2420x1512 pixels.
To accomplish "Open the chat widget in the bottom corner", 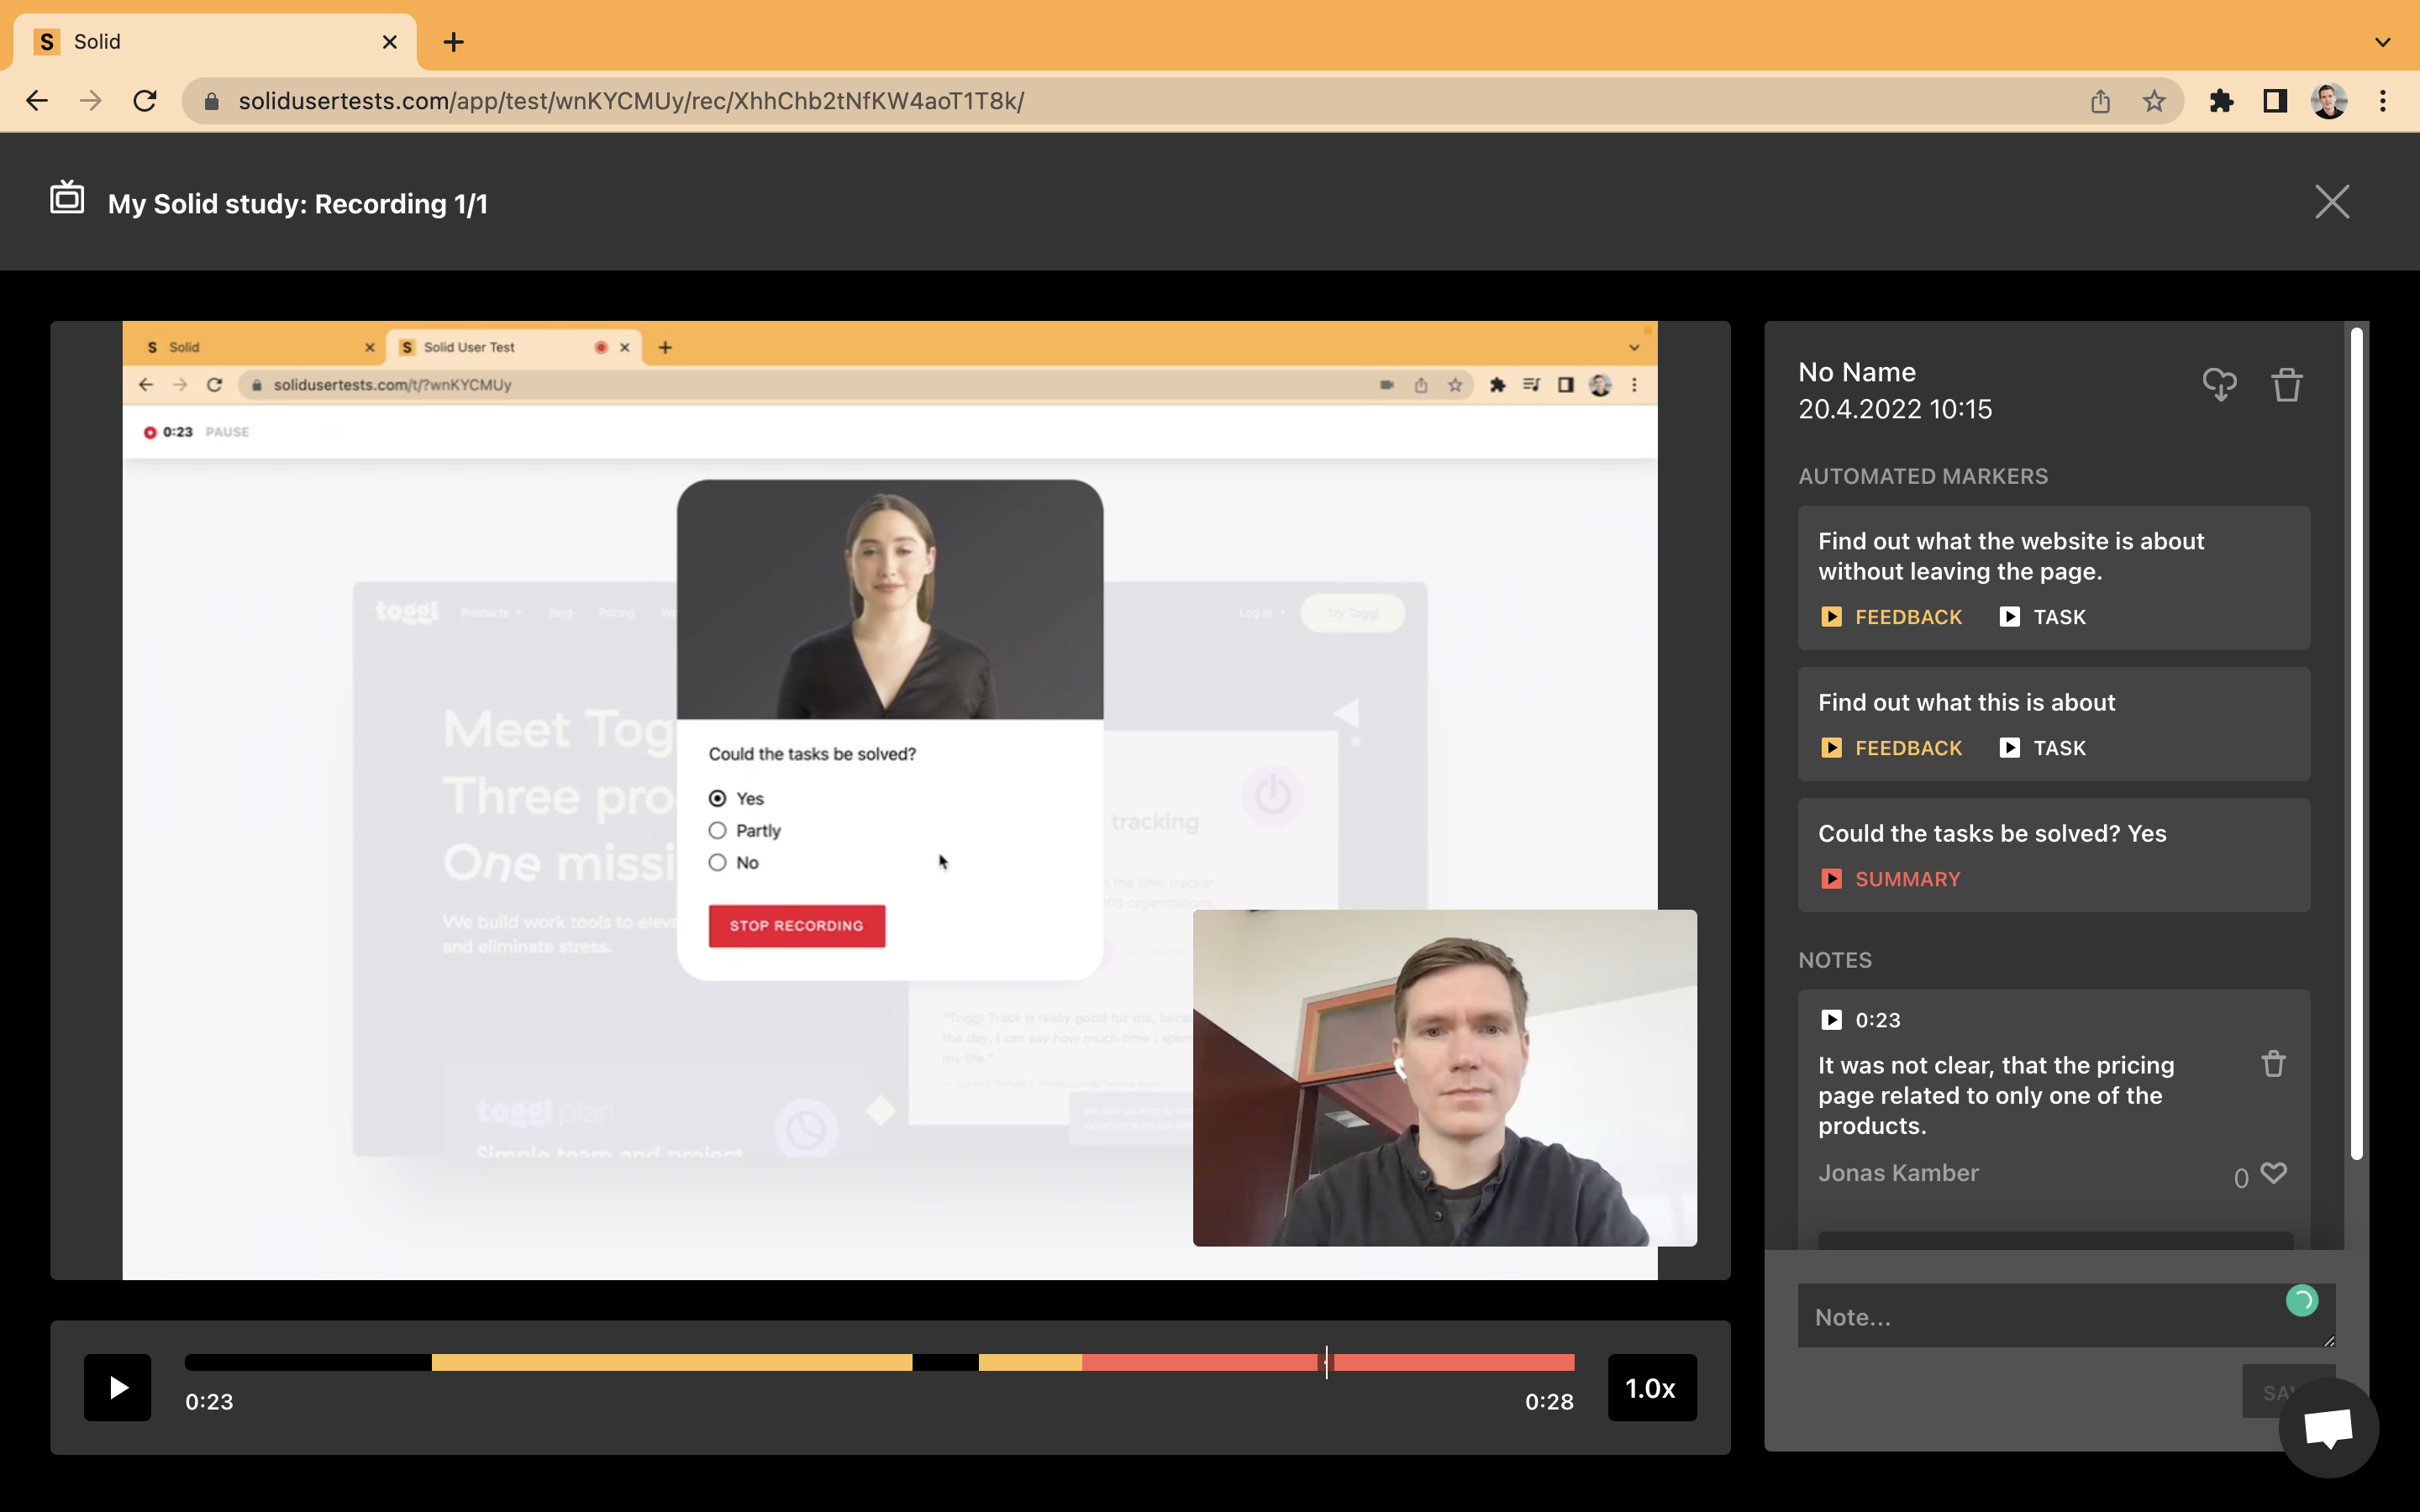I will click(x=2327, y=1427).
